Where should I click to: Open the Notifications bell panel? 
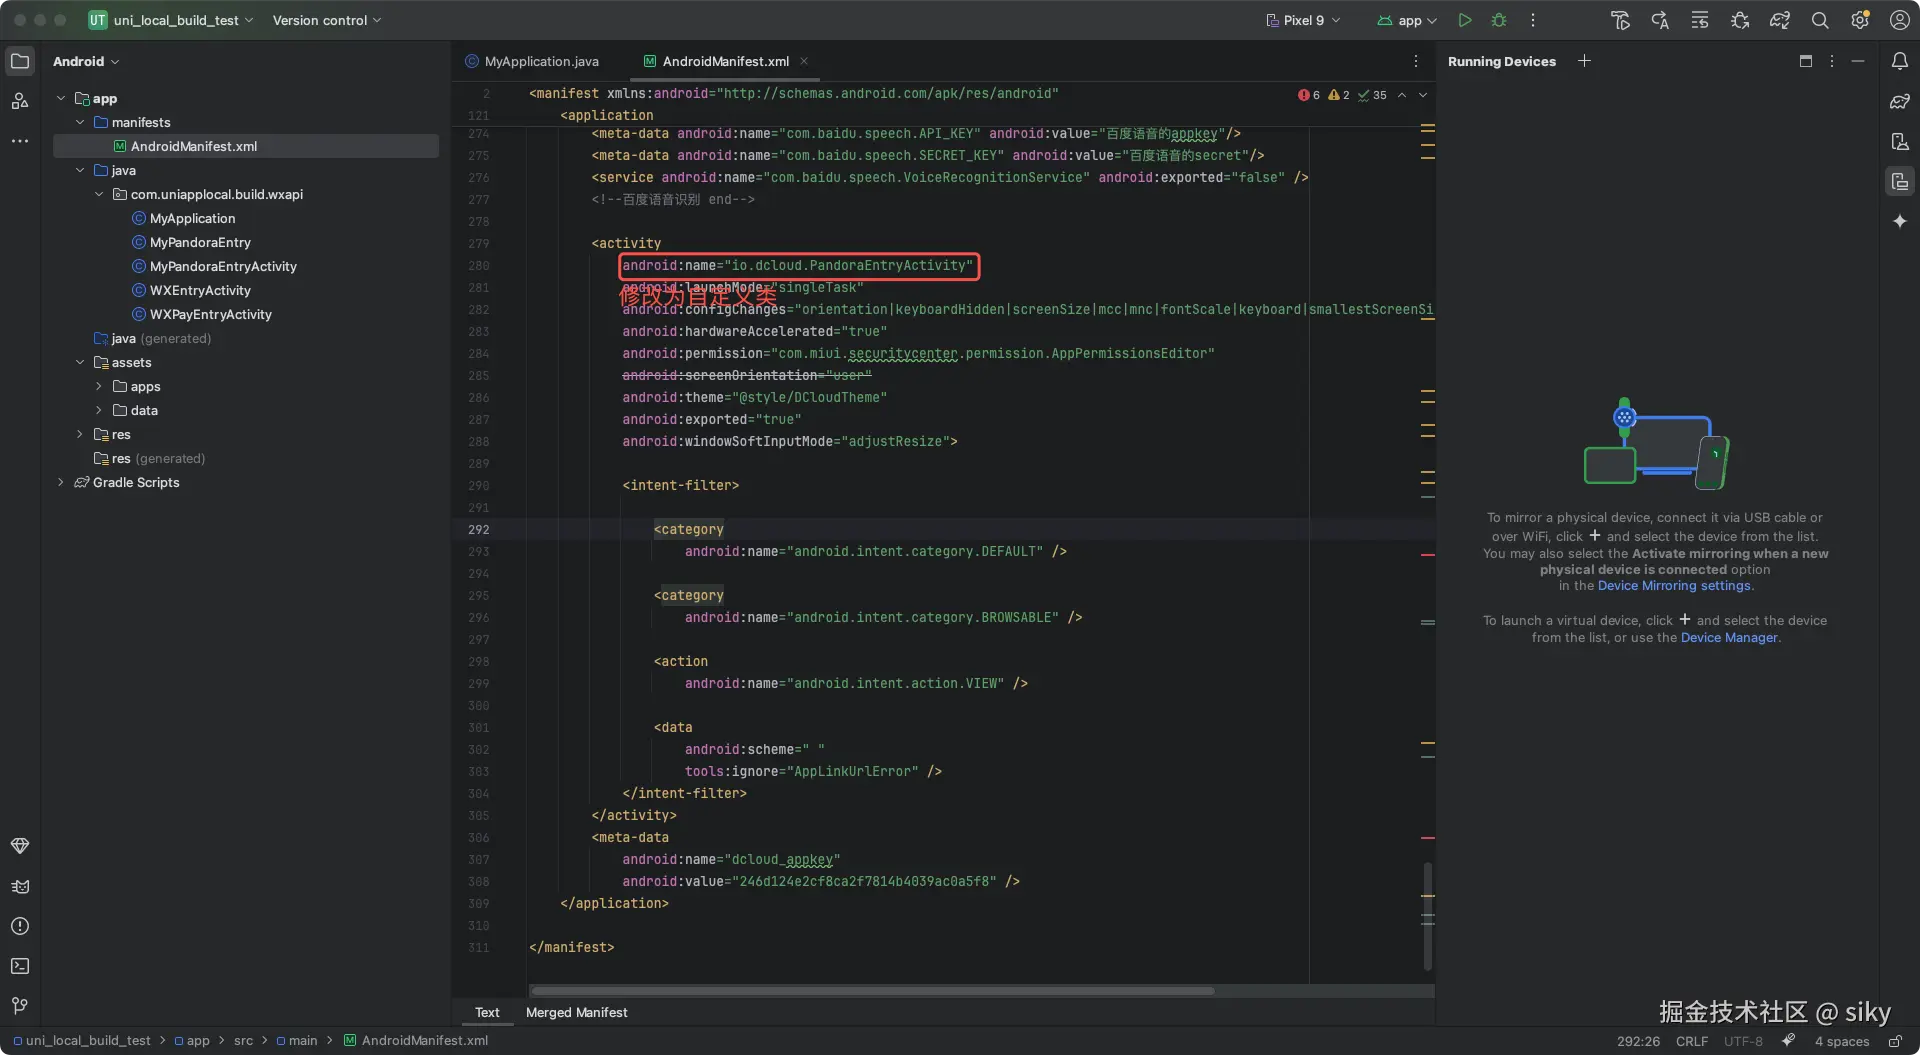click(x=1899, y=61)
